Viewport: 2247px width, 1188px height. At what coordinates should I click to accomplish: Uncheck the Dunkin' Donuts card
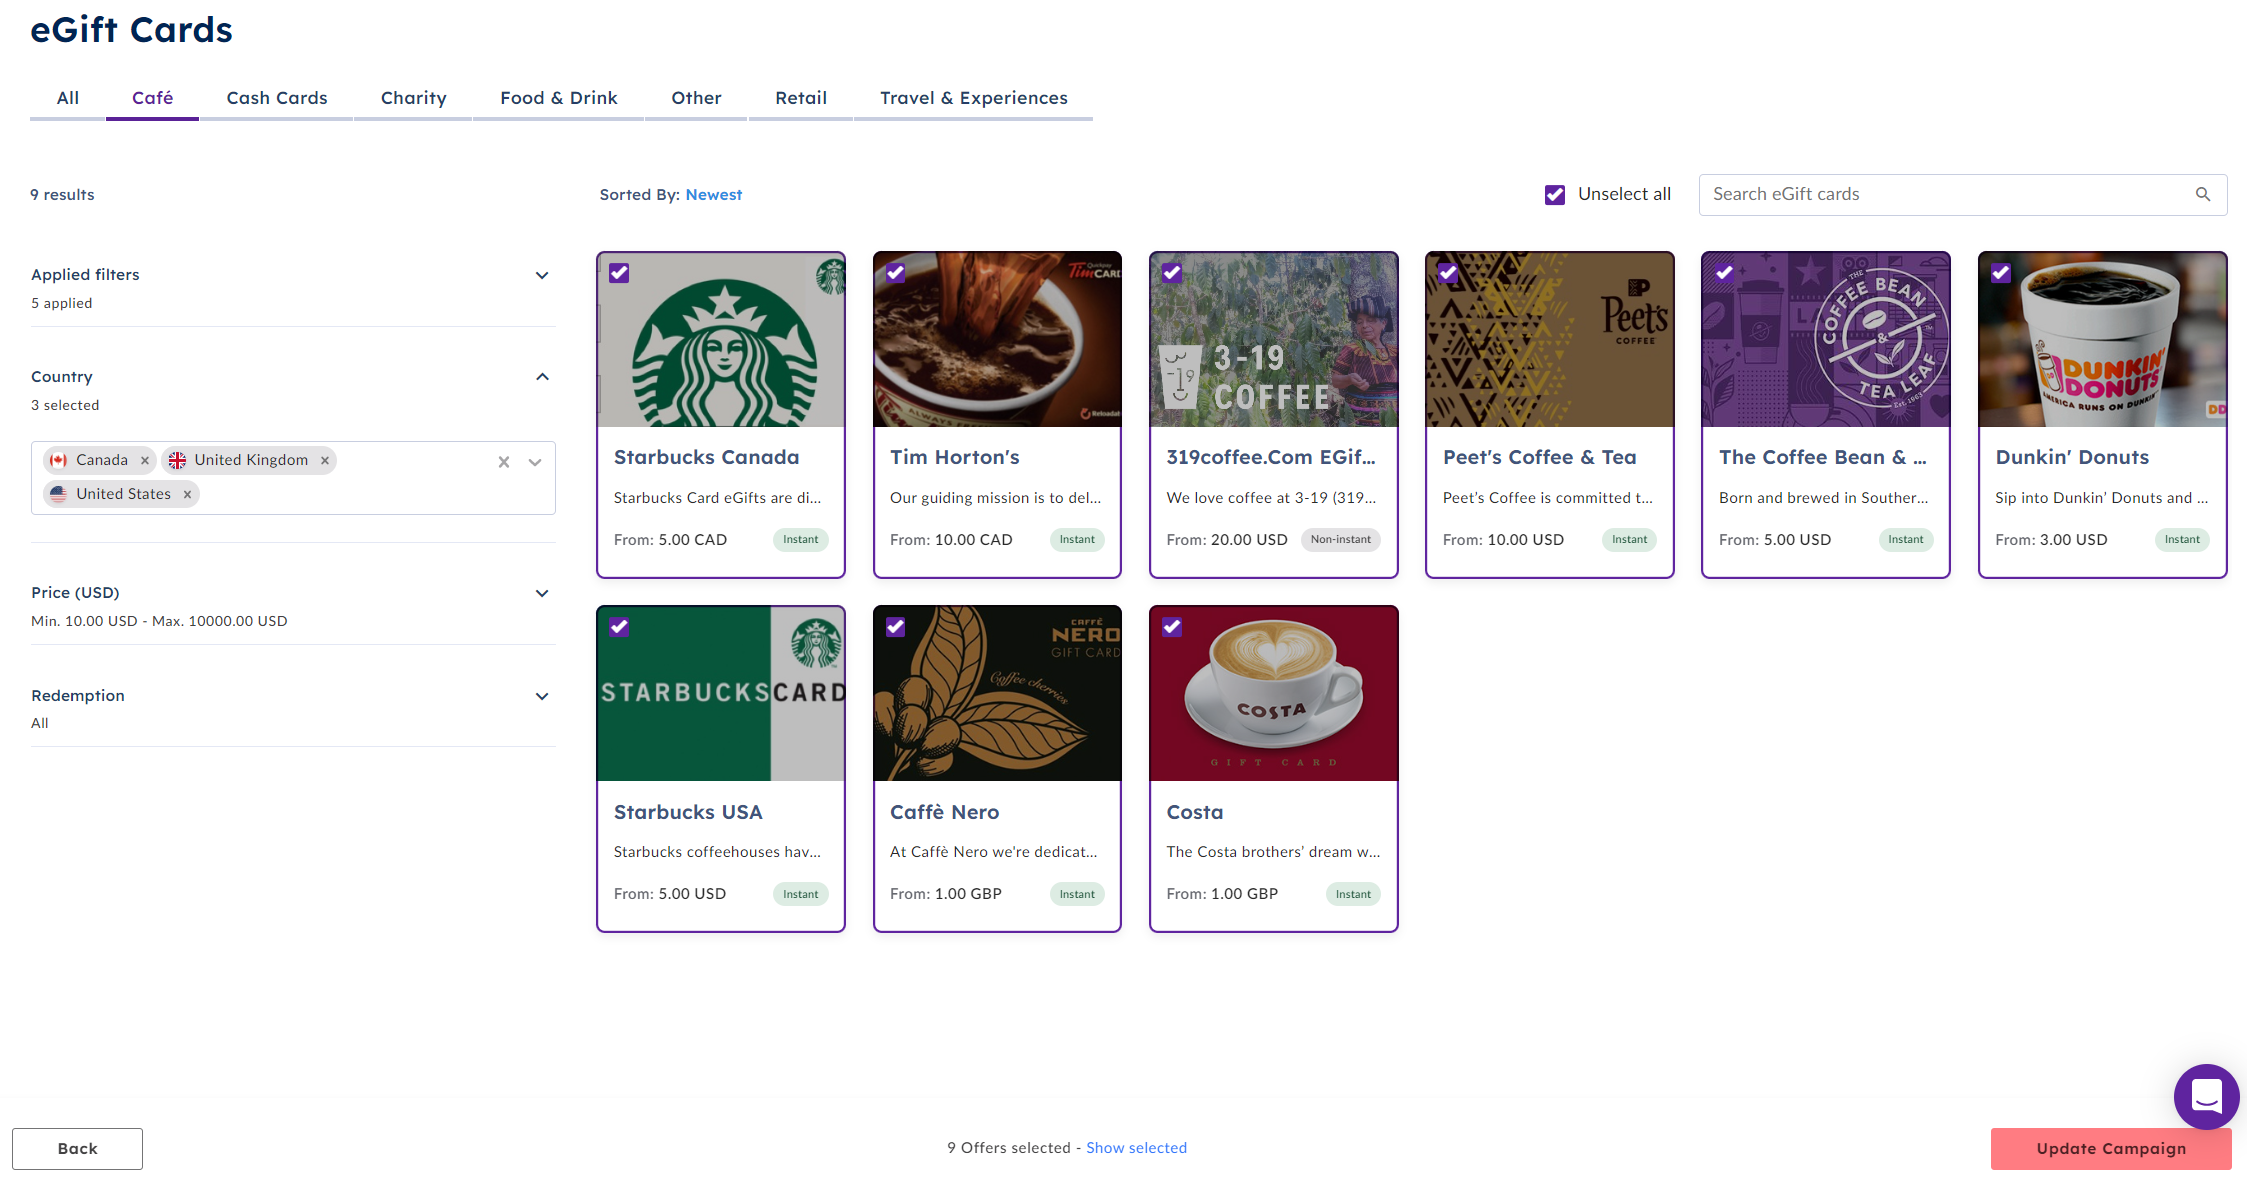(x=2001, y=273)
